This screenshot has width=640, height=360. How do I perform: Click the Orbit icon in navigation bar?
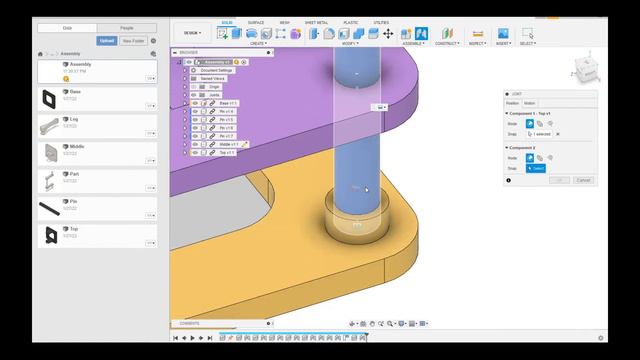(352, 324)
